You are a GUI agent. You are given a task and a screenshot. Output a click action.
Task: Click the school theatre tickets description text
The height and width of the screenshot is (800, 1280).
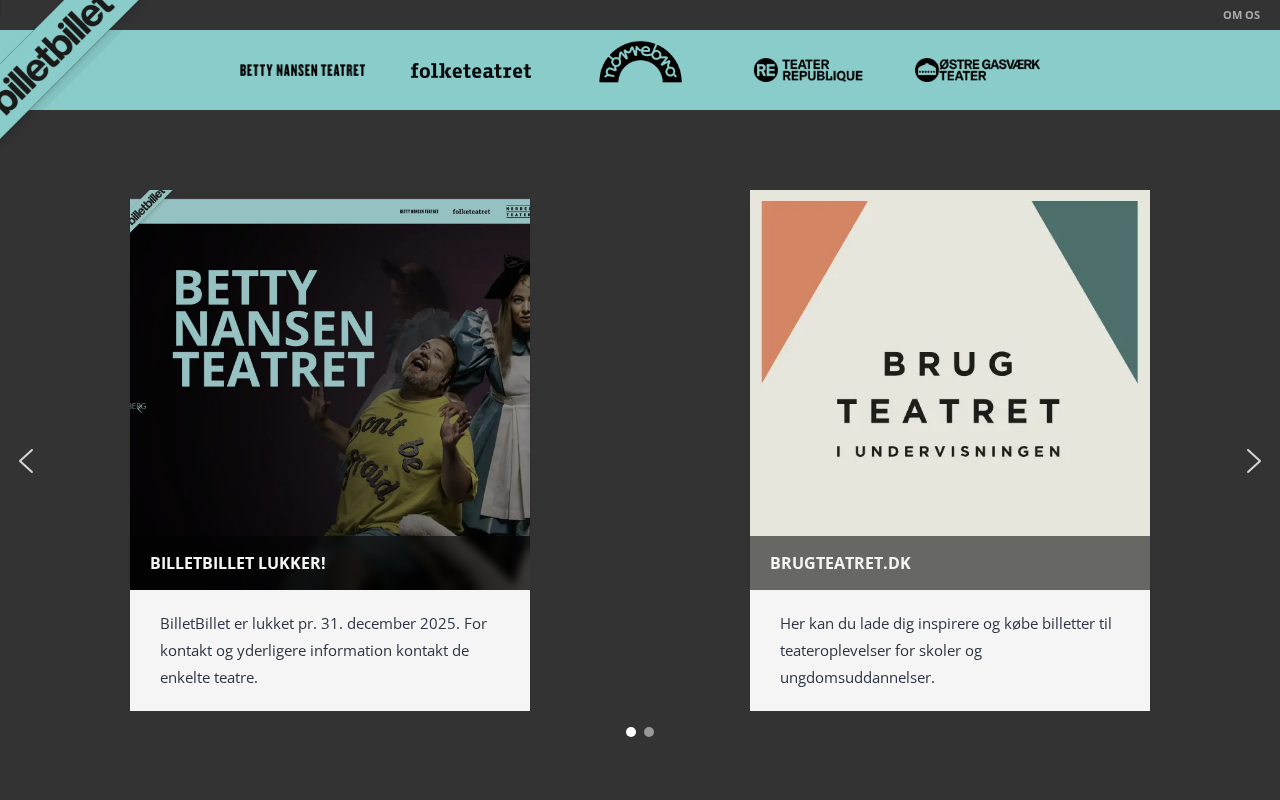point(945,650)
